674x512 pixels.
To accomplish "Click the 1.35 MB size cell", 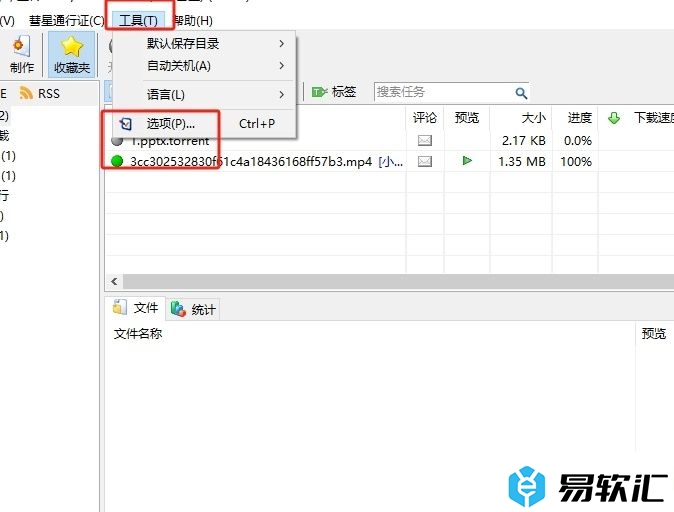I will [x=522, y=162].
